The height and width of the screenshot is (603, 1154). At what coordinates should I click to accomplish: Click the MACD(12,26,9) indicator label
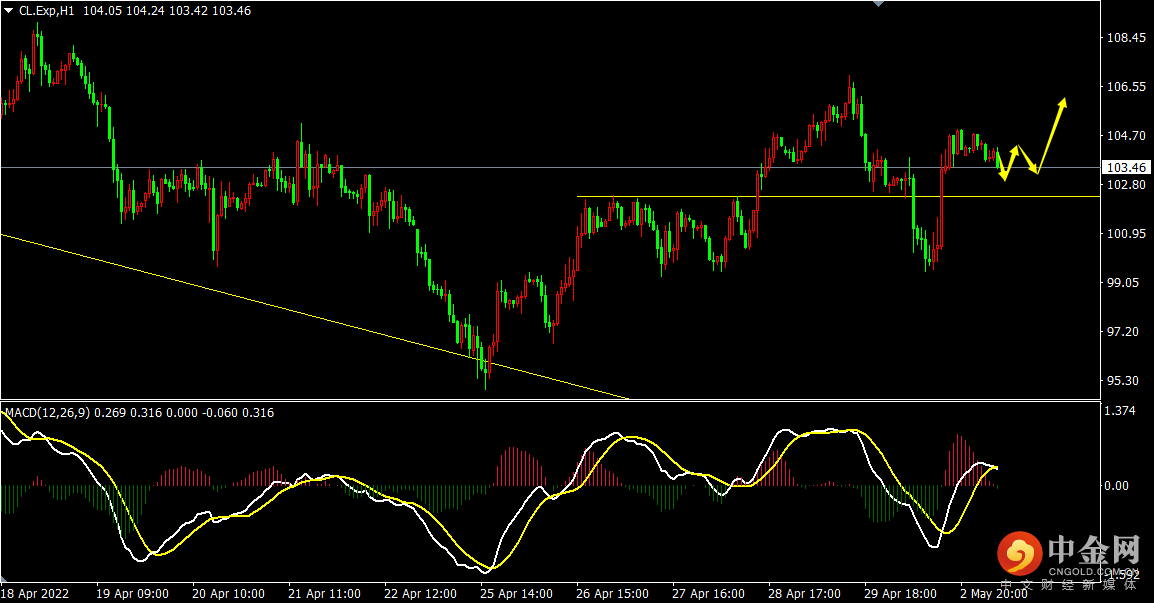(x=47, y=413)
